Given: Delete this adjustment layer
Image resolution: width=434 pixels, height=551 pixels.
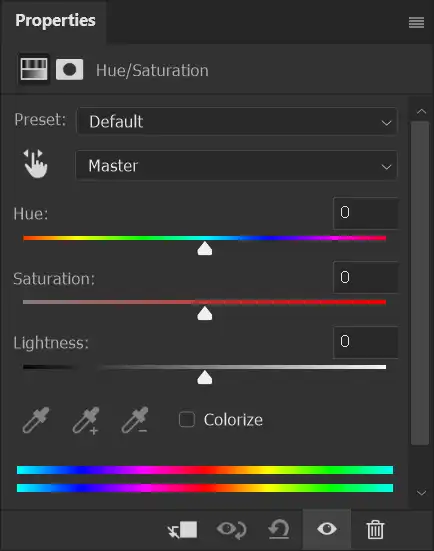Looking at the screenshot, I should [375, 530].
